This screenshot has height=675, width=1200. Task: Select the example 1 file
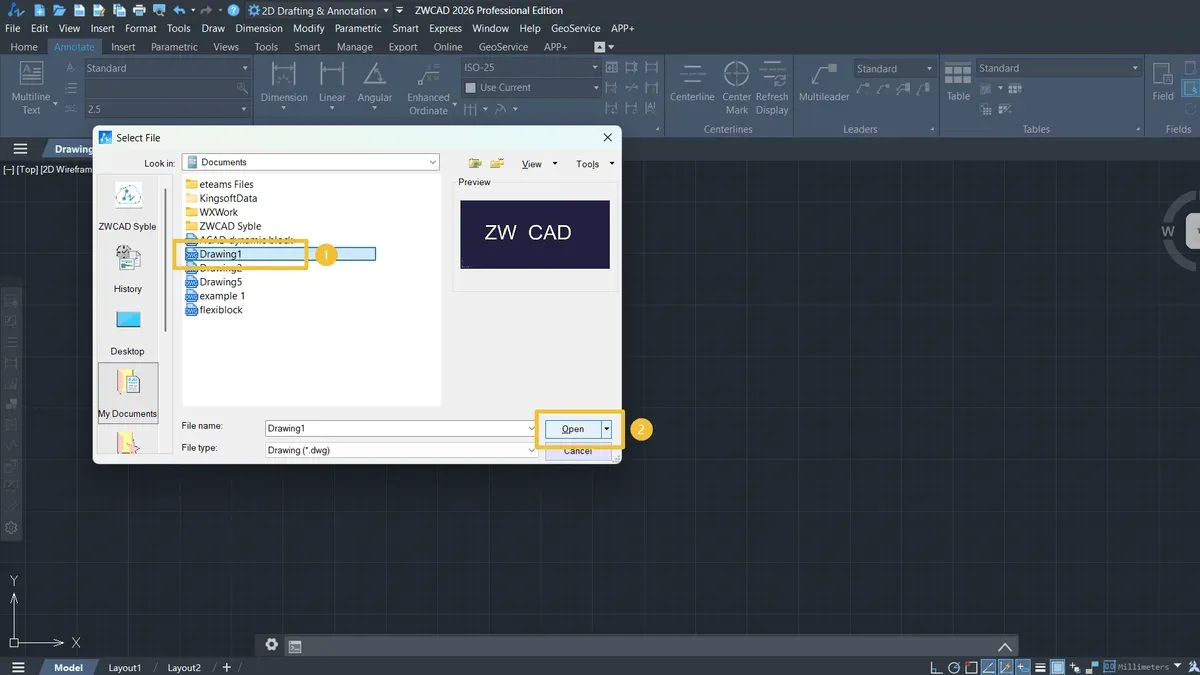point(215,296)
